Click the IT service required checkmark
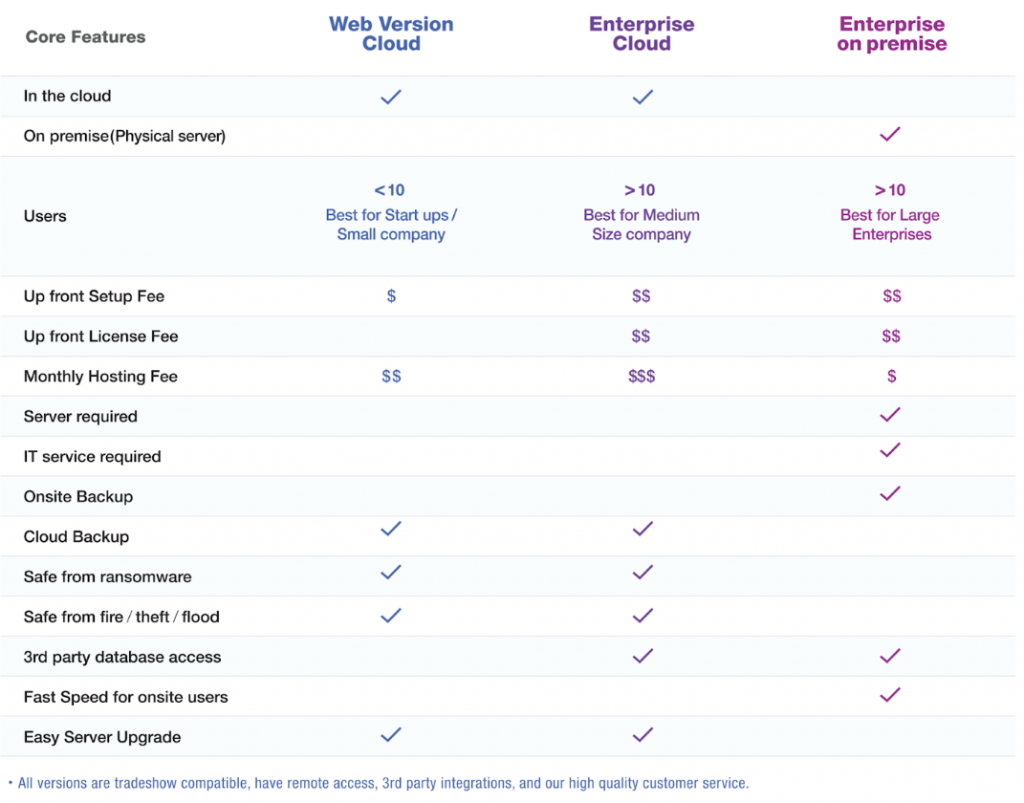 [x=890, y=450]
